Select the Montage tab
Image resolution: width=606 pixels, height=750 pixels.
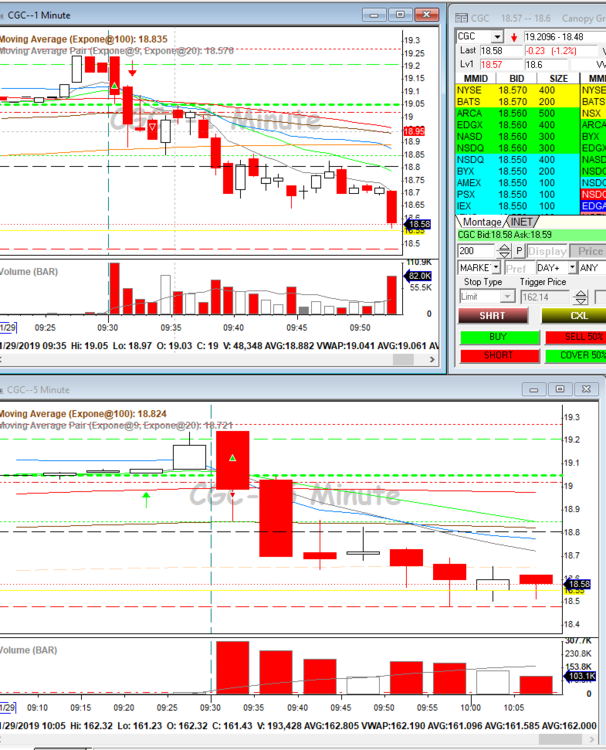[x=481, y=221]
